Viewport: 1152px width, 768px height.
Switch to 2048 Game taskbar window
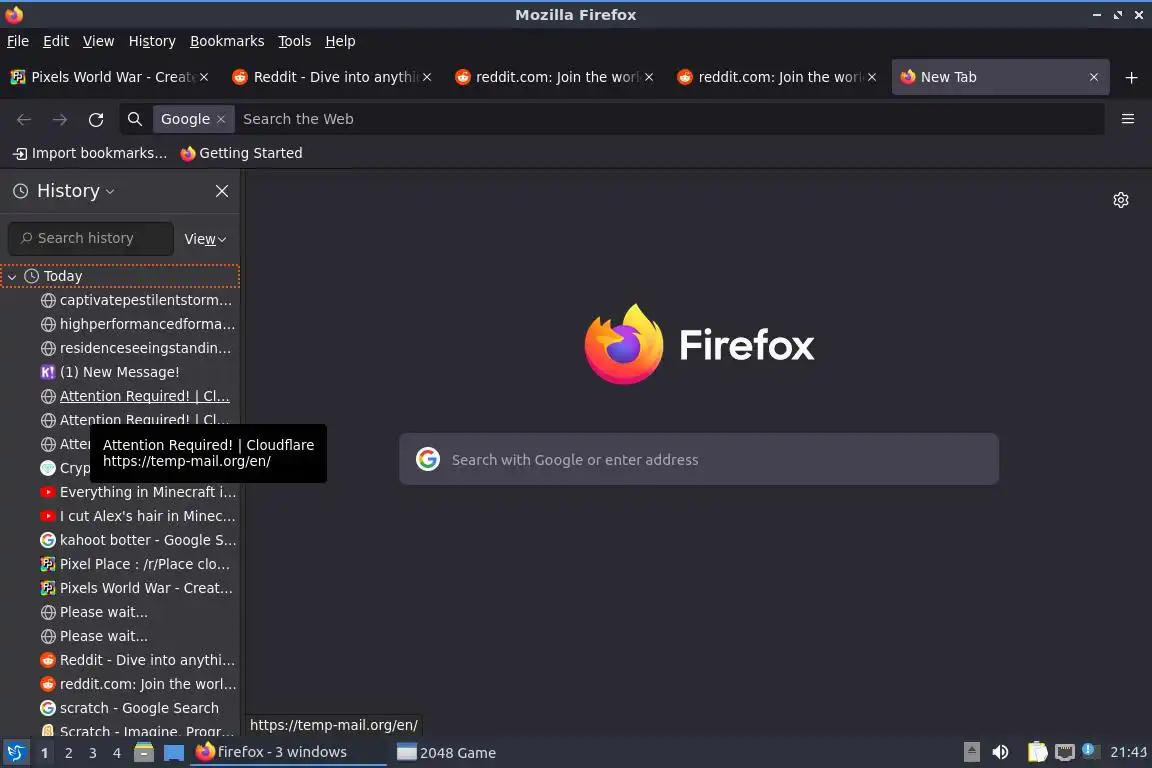coord(447,753)
